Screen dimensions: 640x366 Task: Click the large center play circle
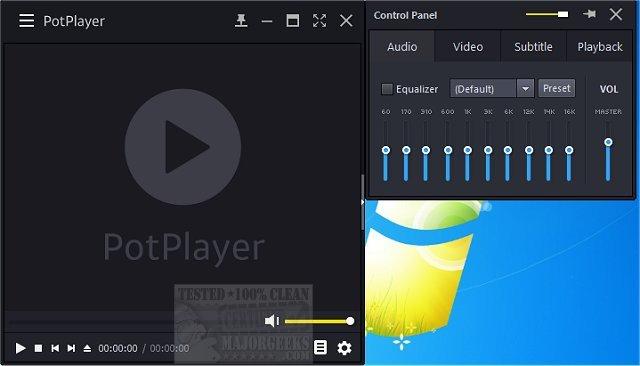(183, 147)
